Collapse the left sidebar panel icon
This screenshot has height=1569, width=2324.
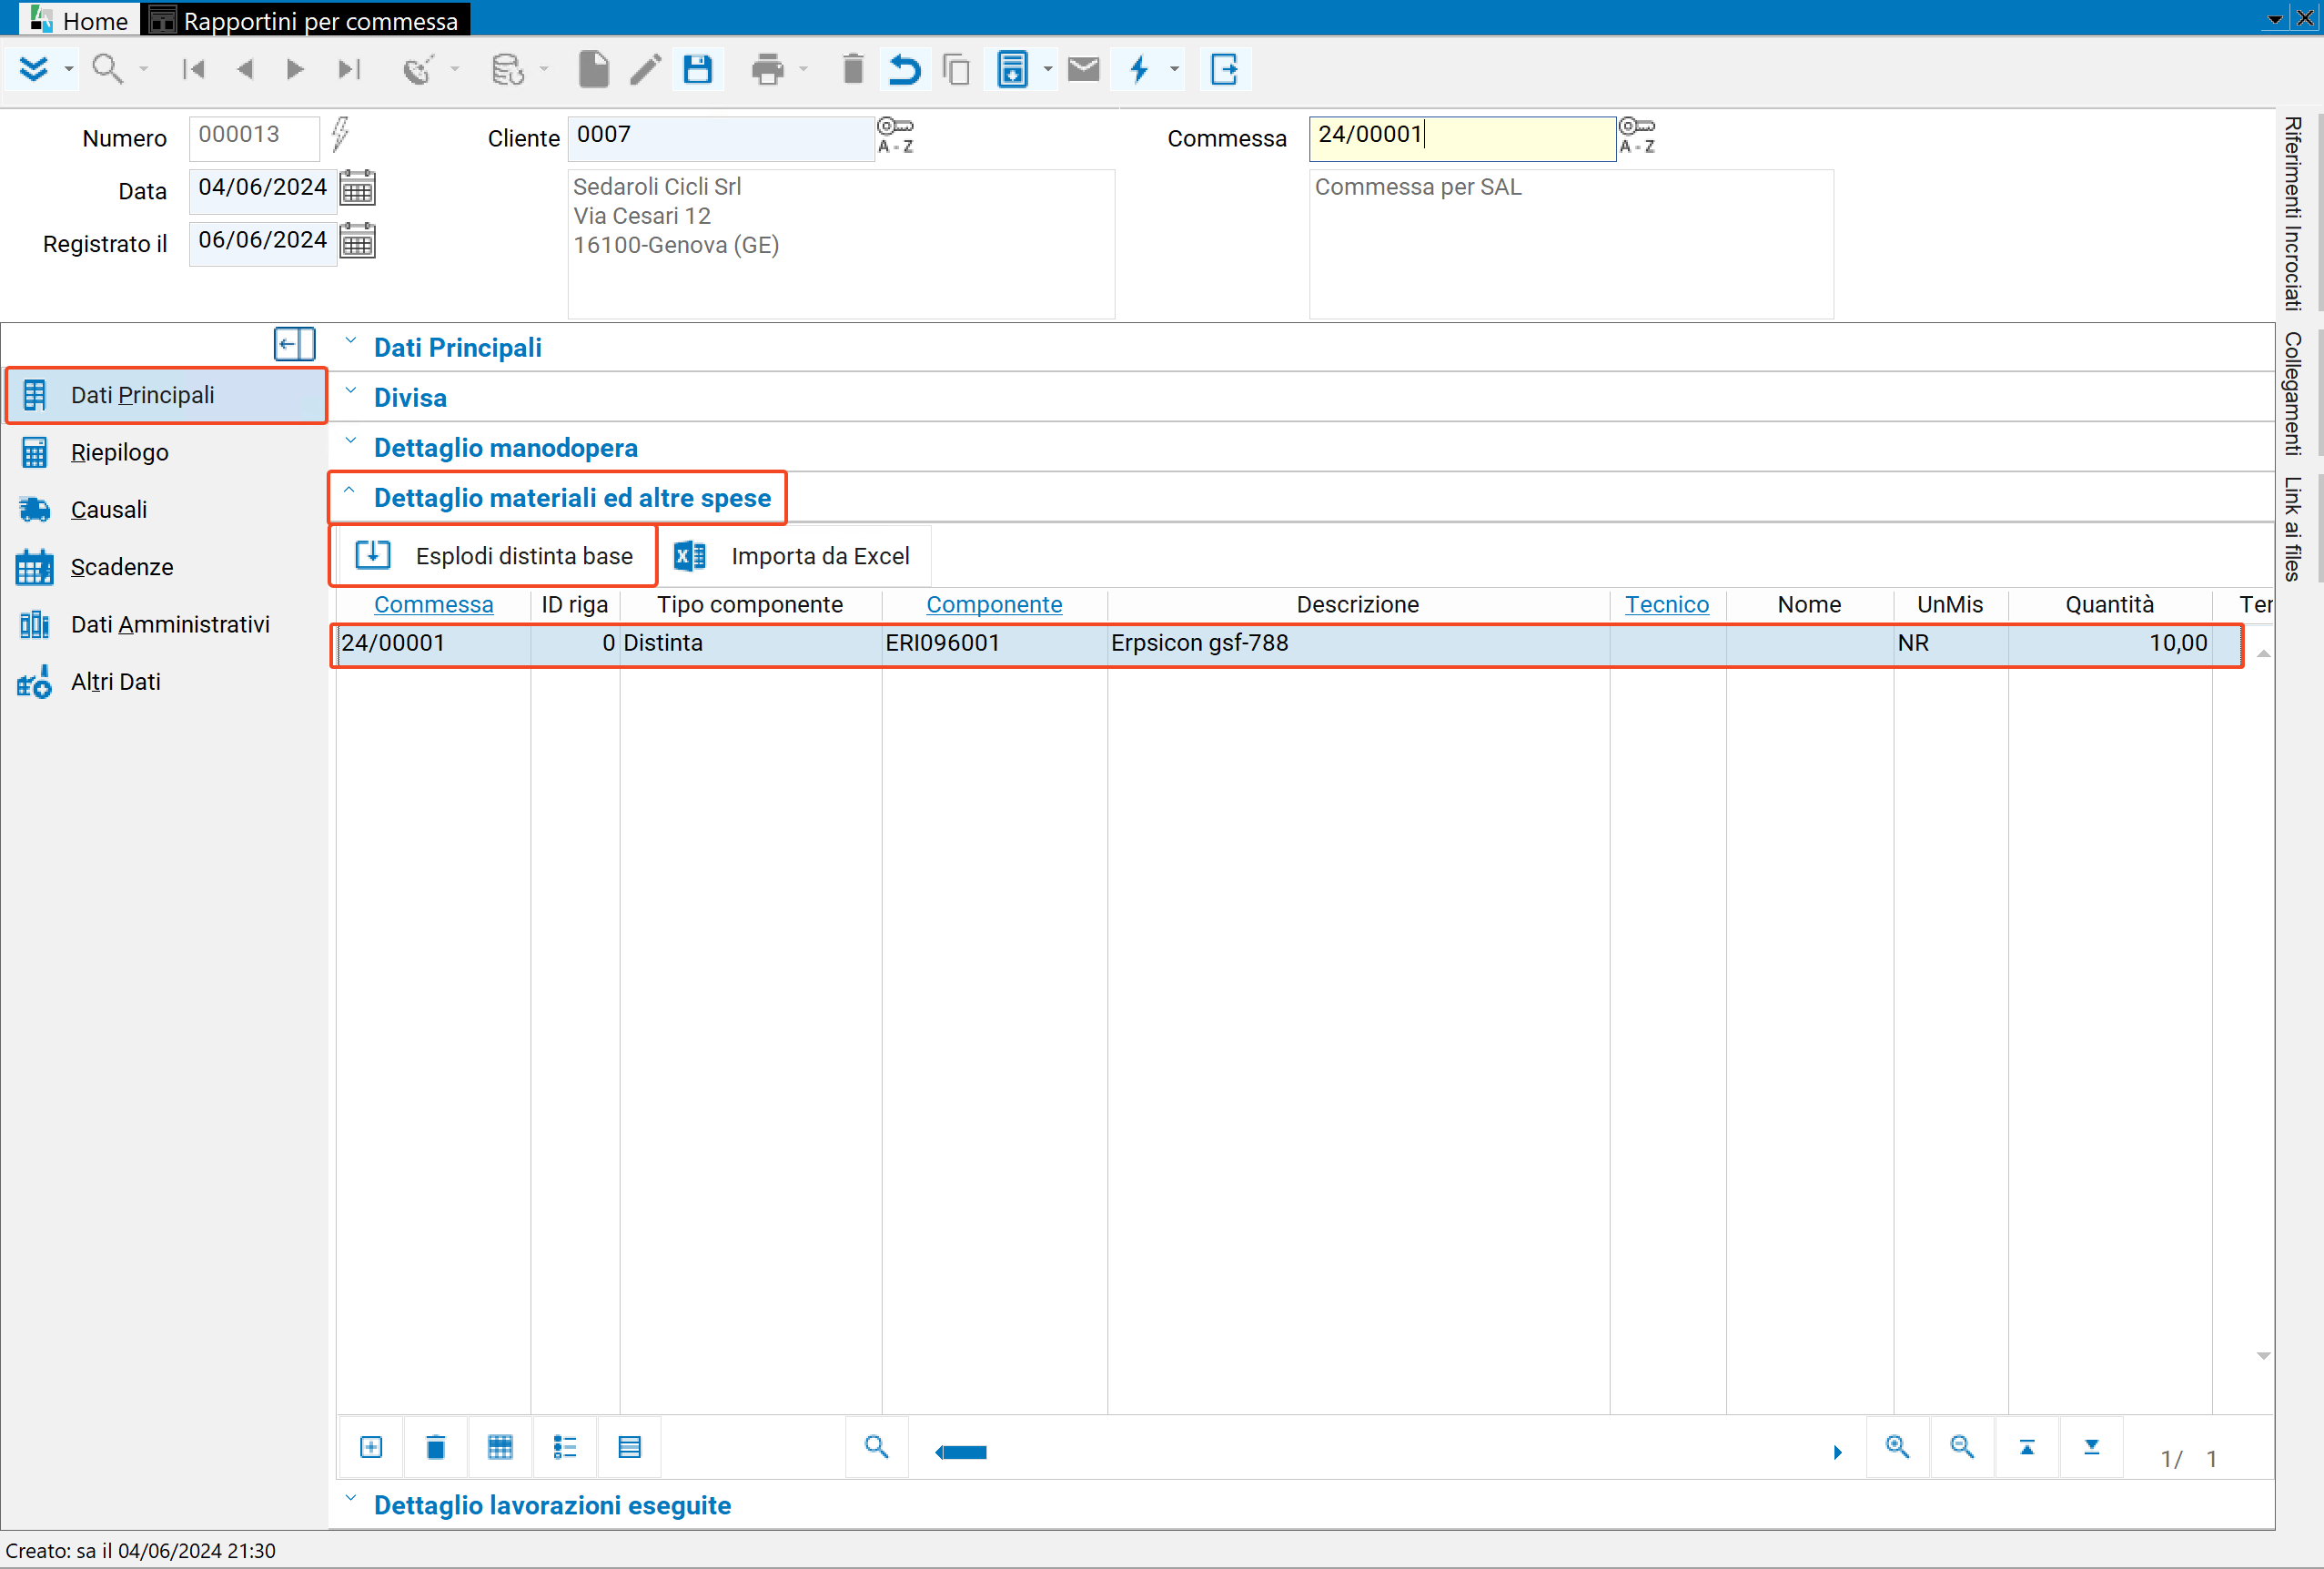click(295, 345)
